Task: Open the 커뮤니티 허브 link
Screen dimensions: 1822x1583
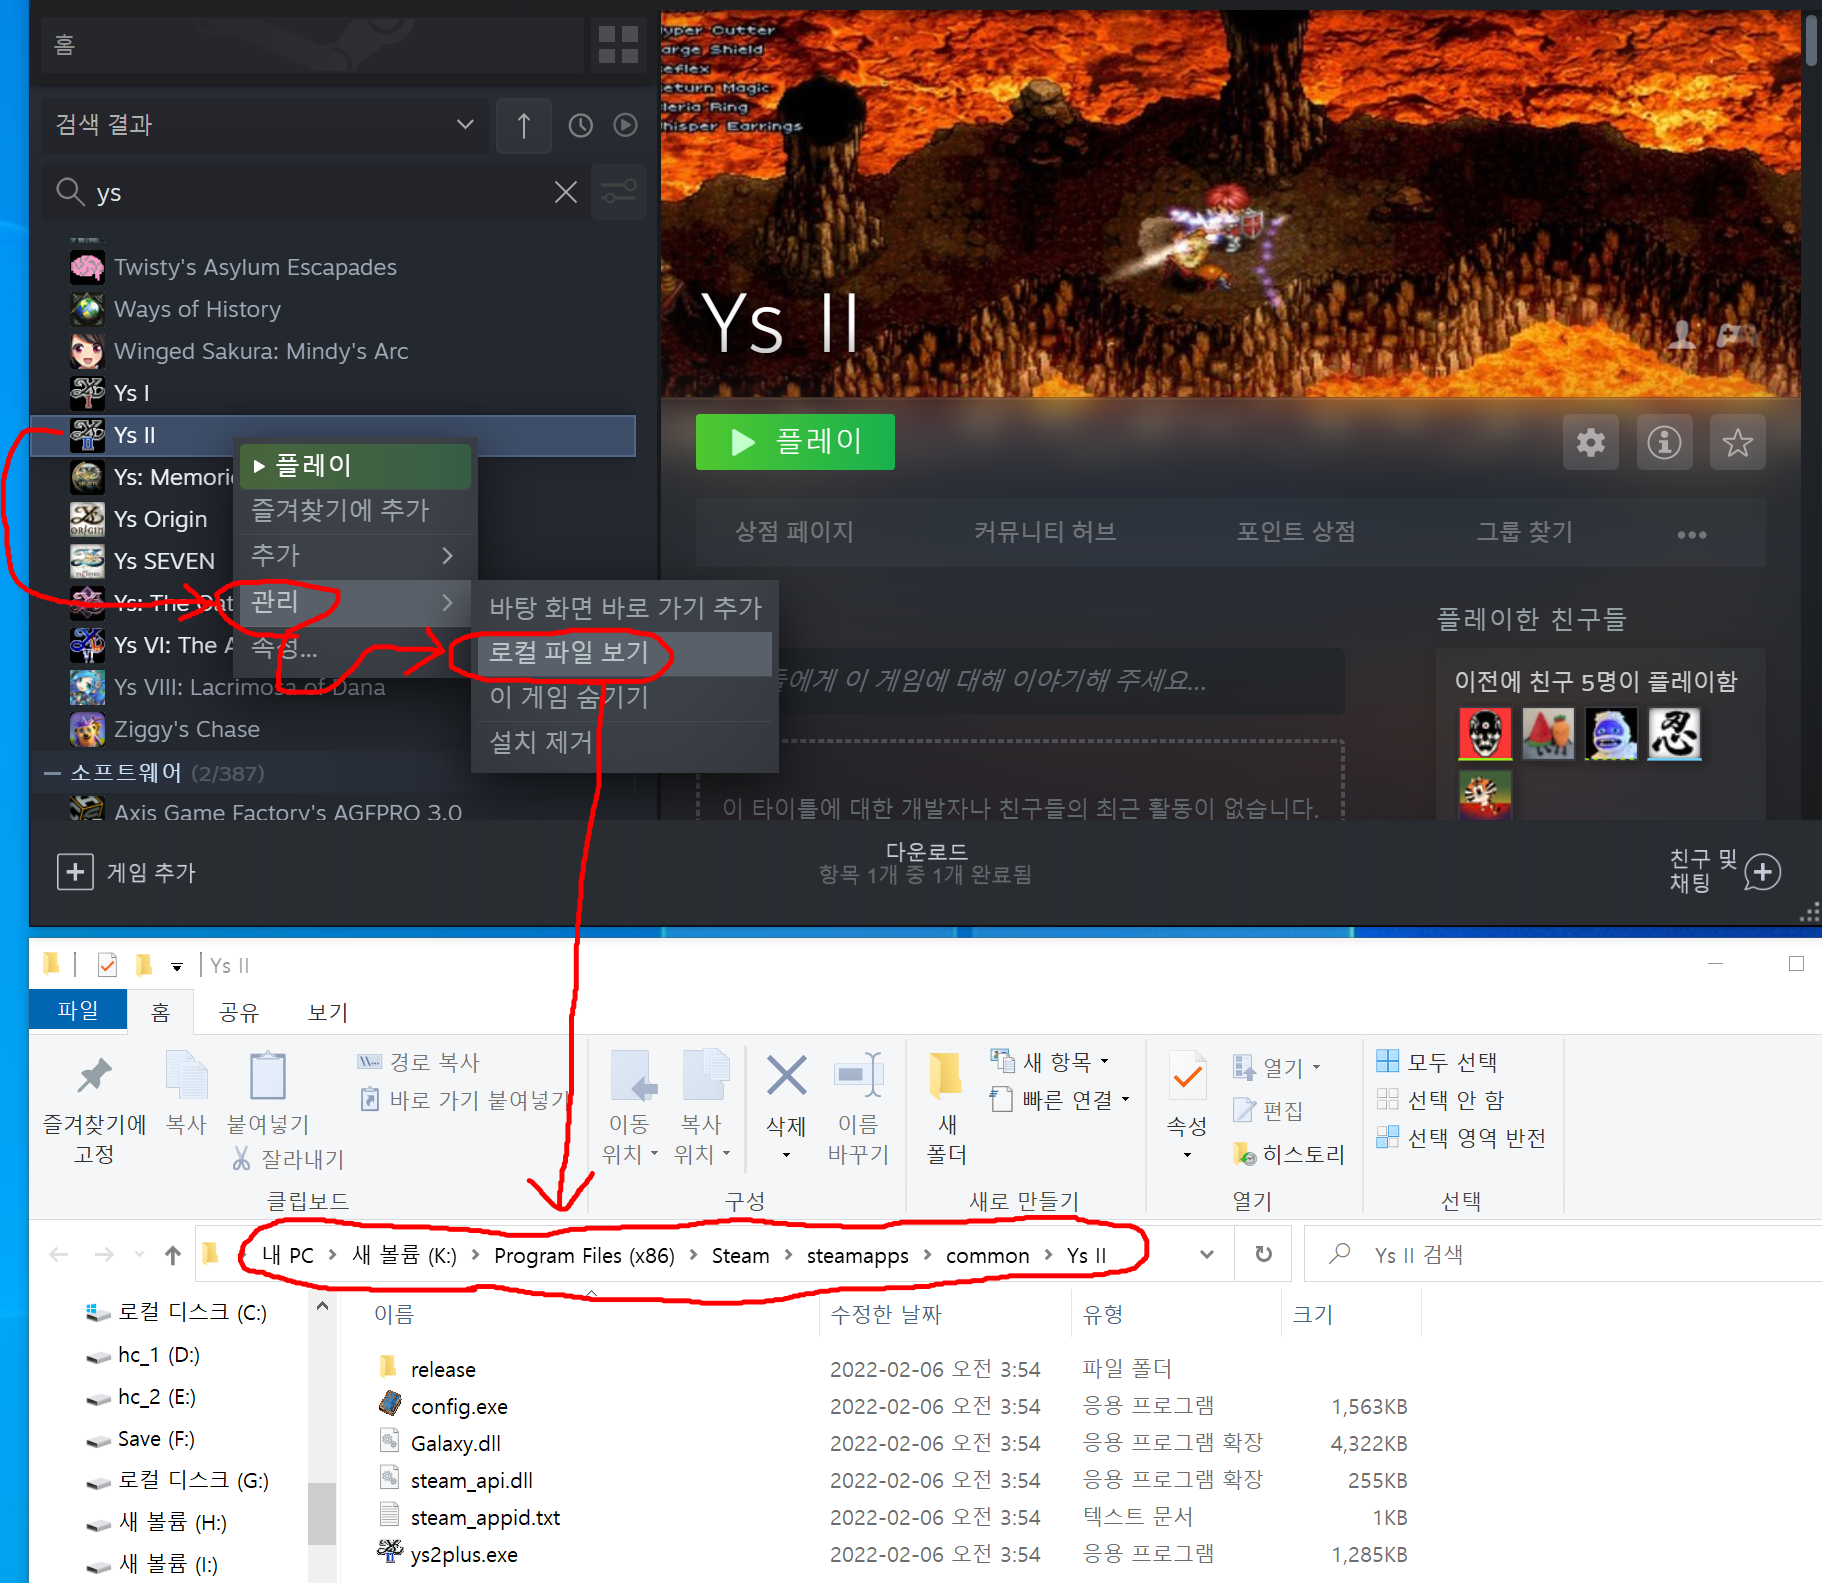Action: pos(1045,532)
